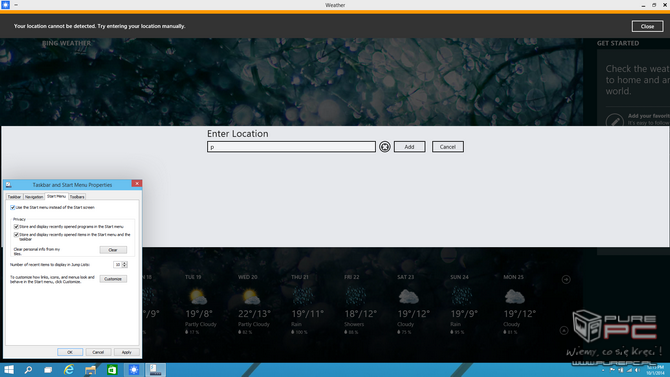Toggle Use the Start menu instead of Start screen
The image size is (670, 377).
(13, 207)
